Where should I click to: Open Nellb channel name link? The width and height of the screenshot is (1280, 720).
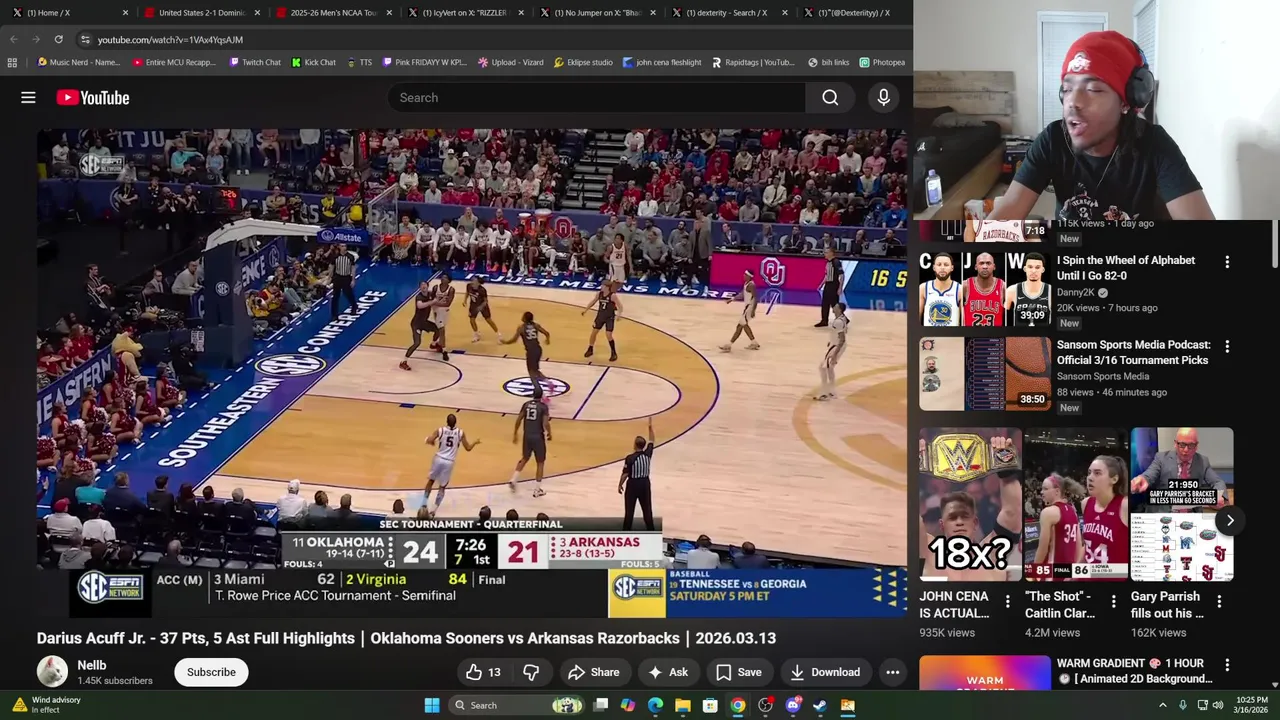(92, 665)
